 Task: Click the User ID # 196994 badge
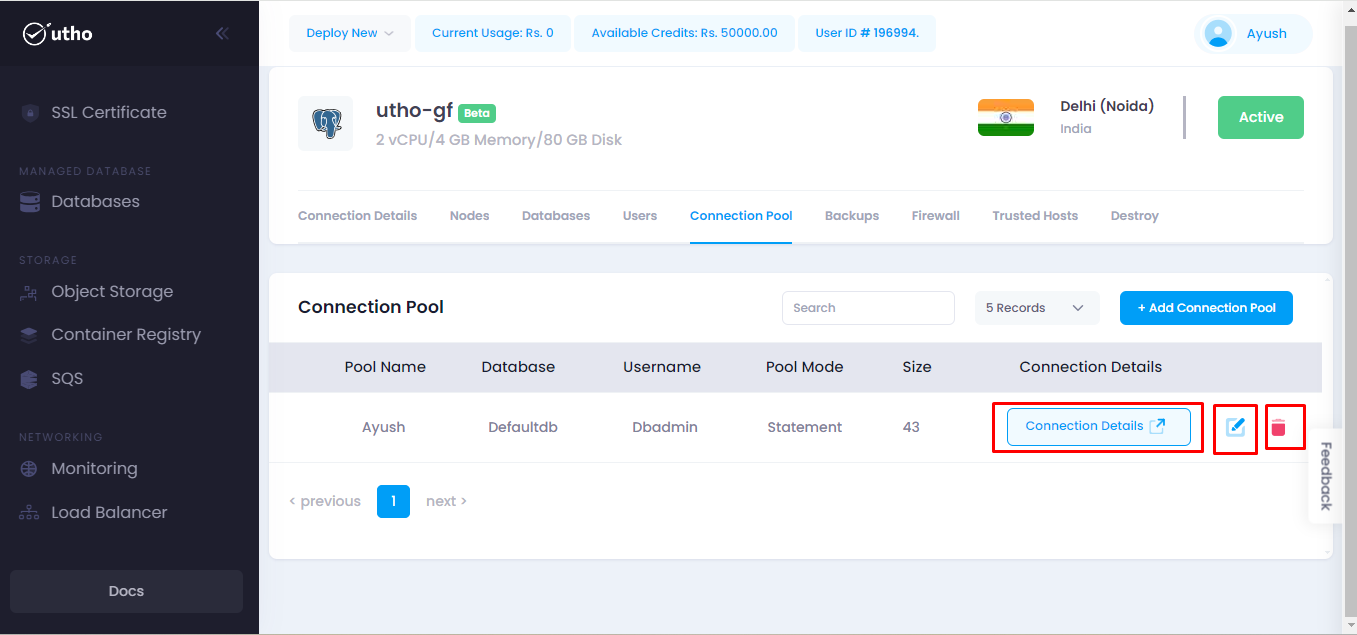pos(867,33)
